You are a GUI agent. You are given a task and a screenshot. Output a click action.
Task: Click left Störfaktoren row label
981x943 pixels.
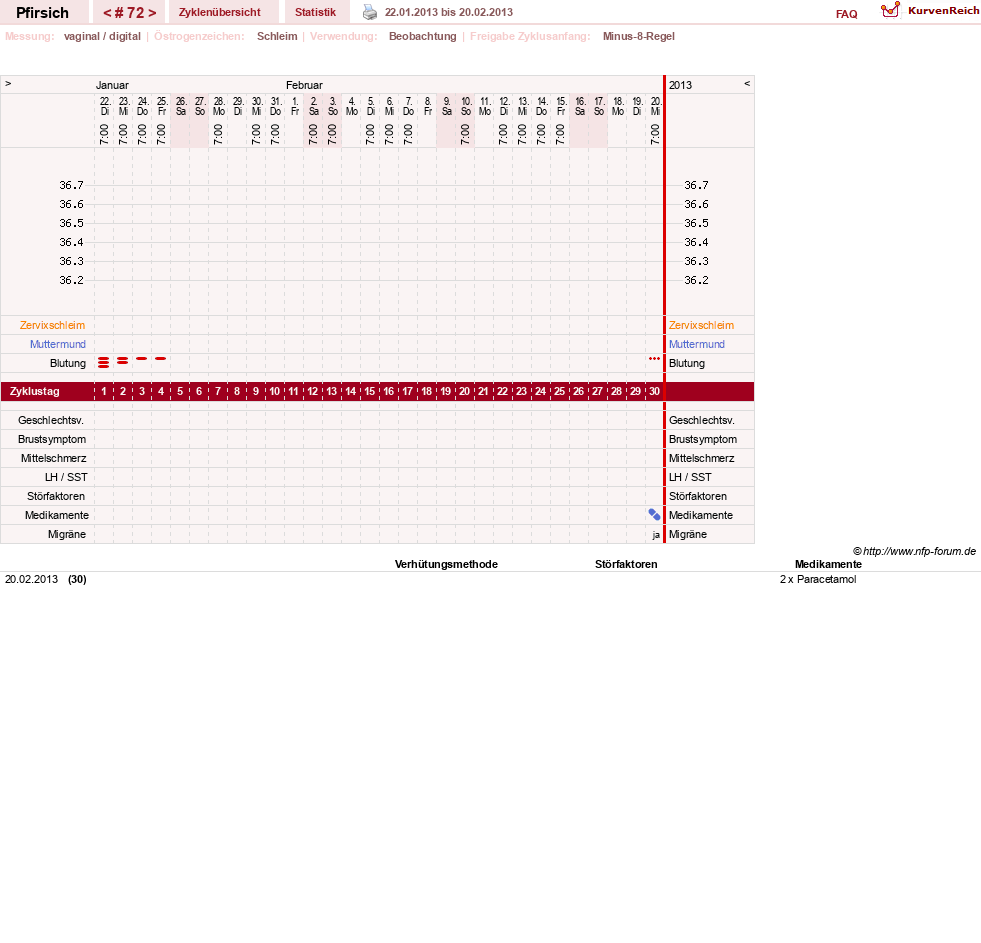[56, 496]
